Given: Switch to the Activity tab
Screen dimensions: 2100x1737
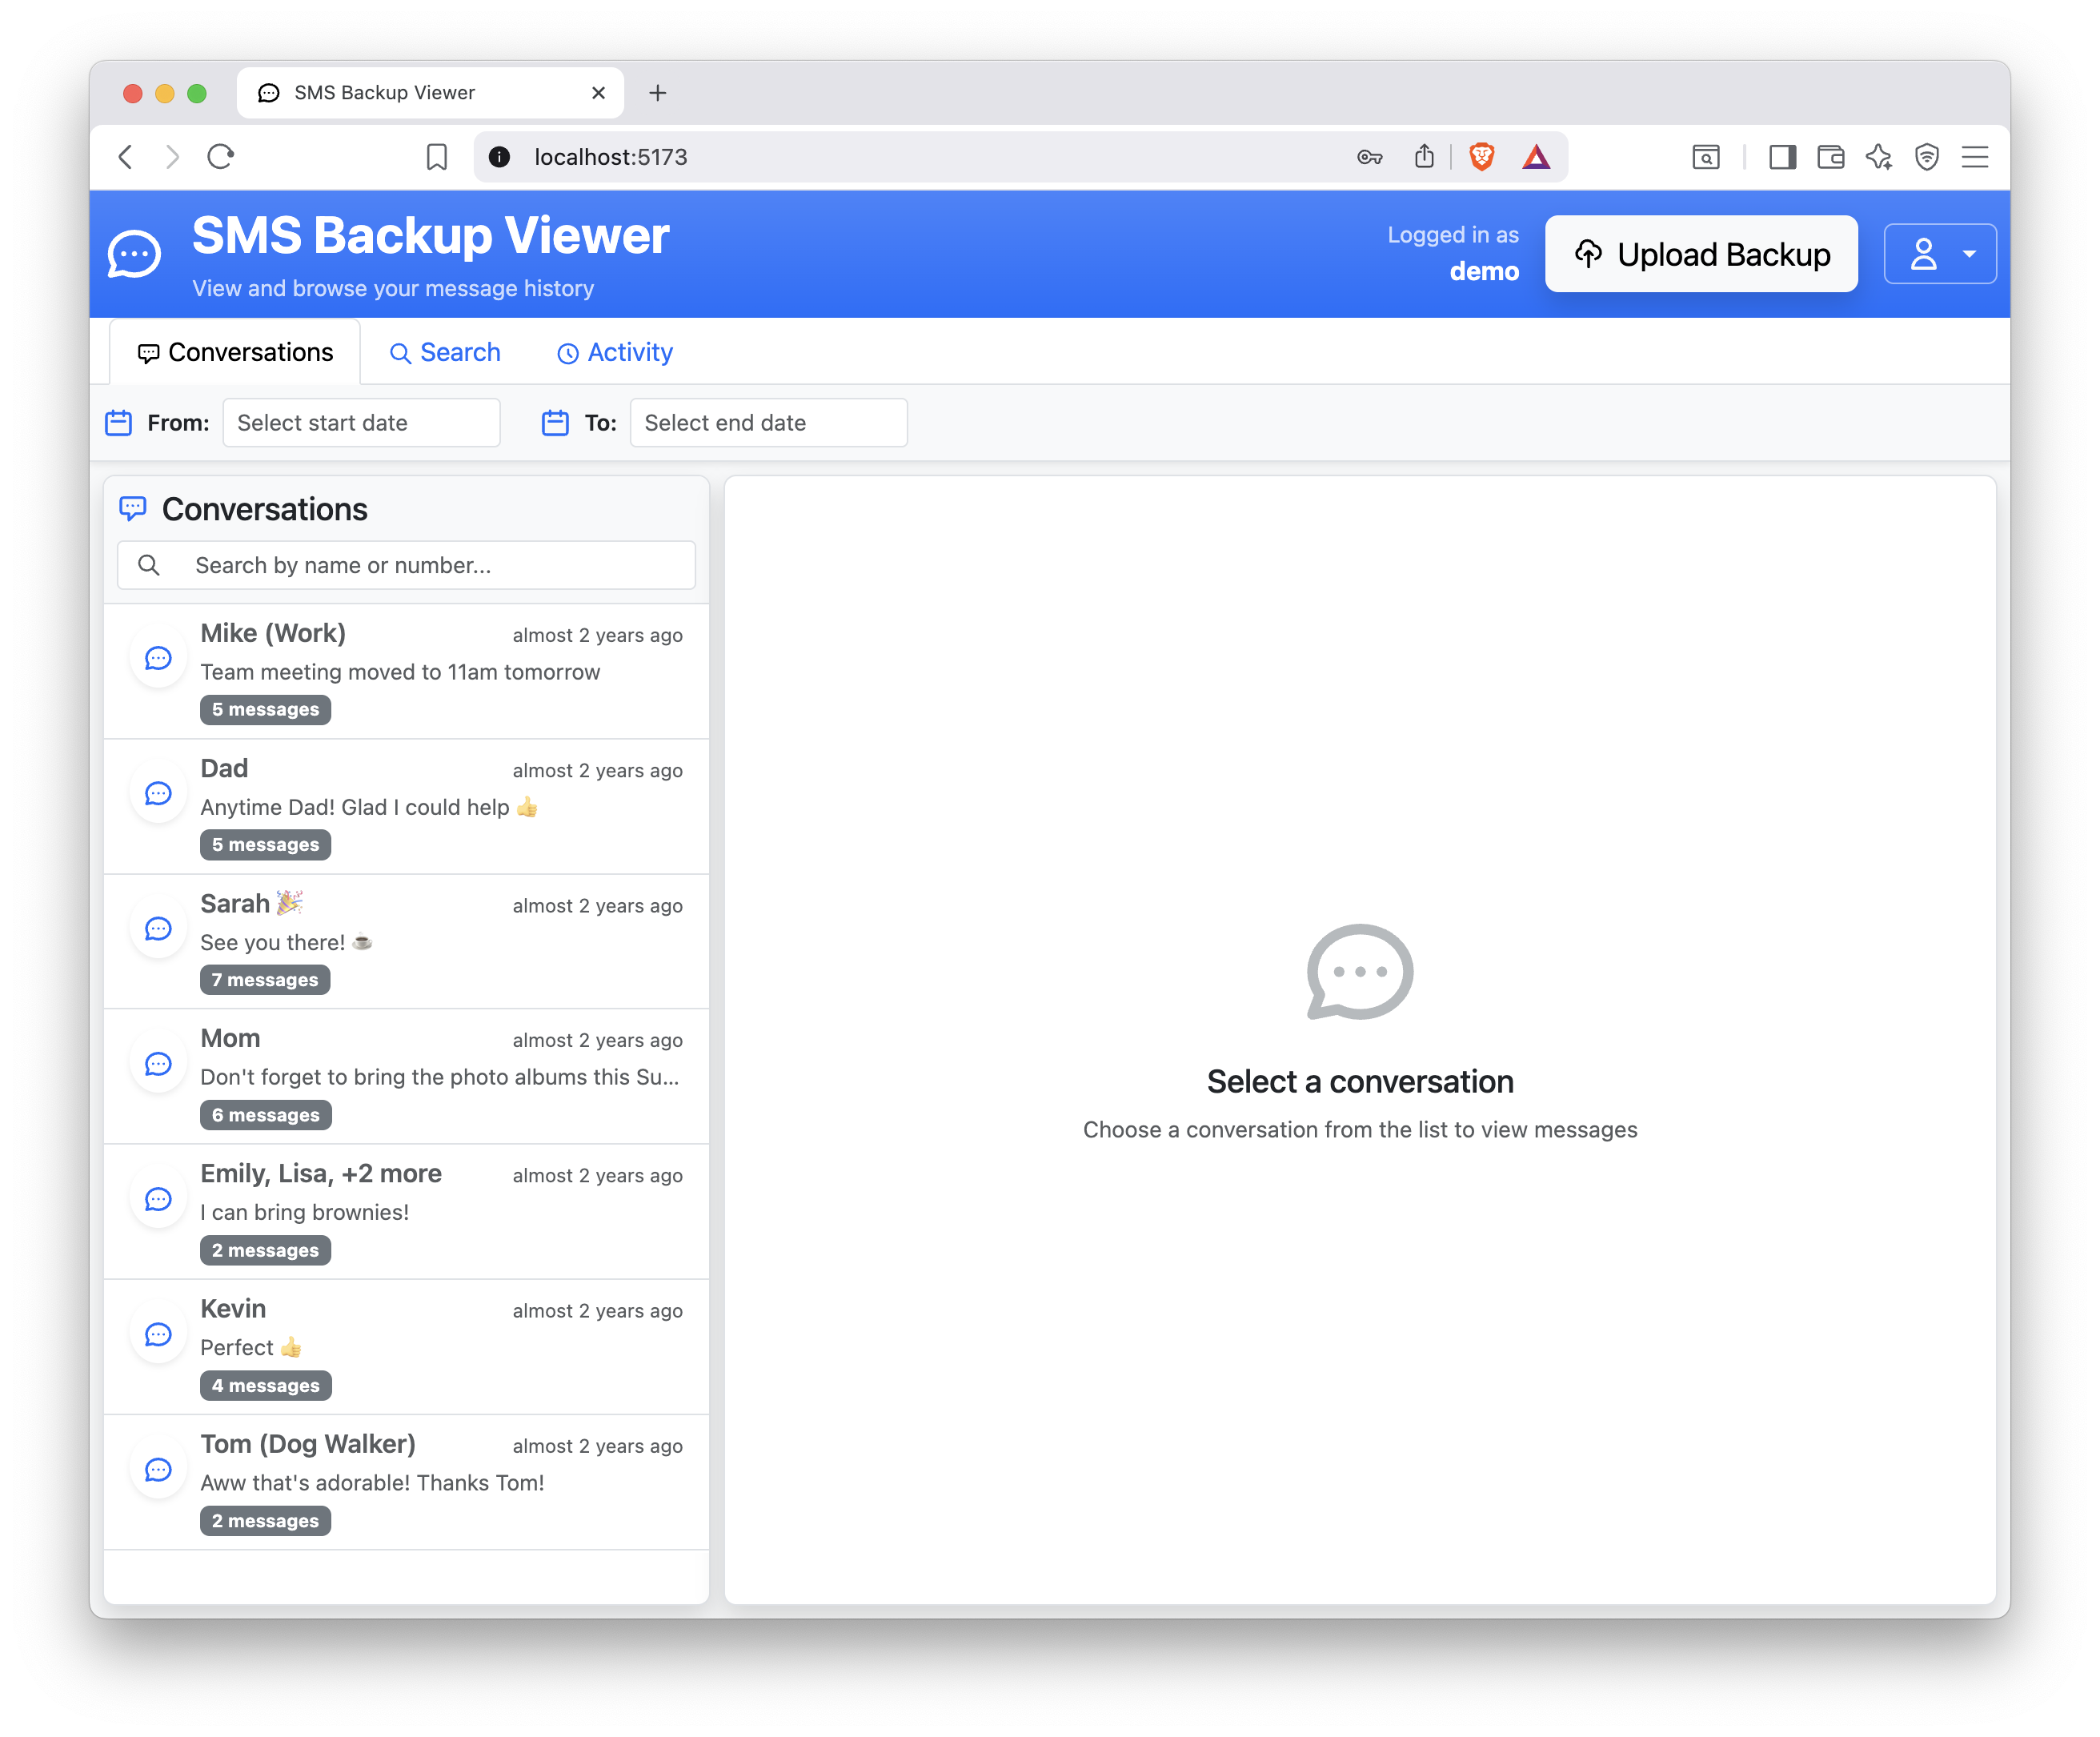Looking at the screenshot, I should tap(615, 352).
